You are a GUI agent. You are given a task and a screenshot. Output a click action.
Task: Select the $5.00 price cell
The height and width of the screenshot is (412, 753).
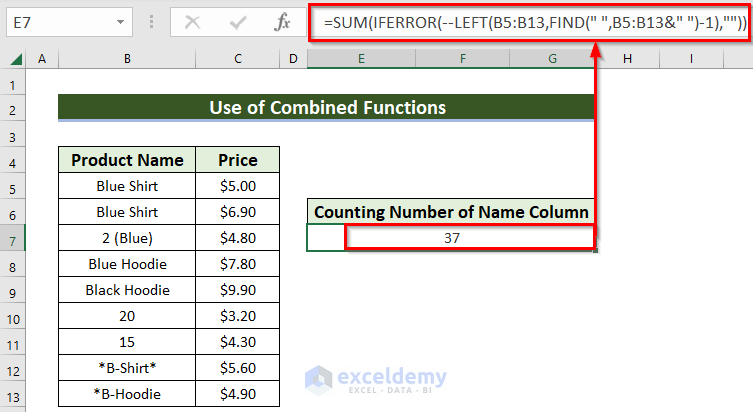(x=238, y=186)
